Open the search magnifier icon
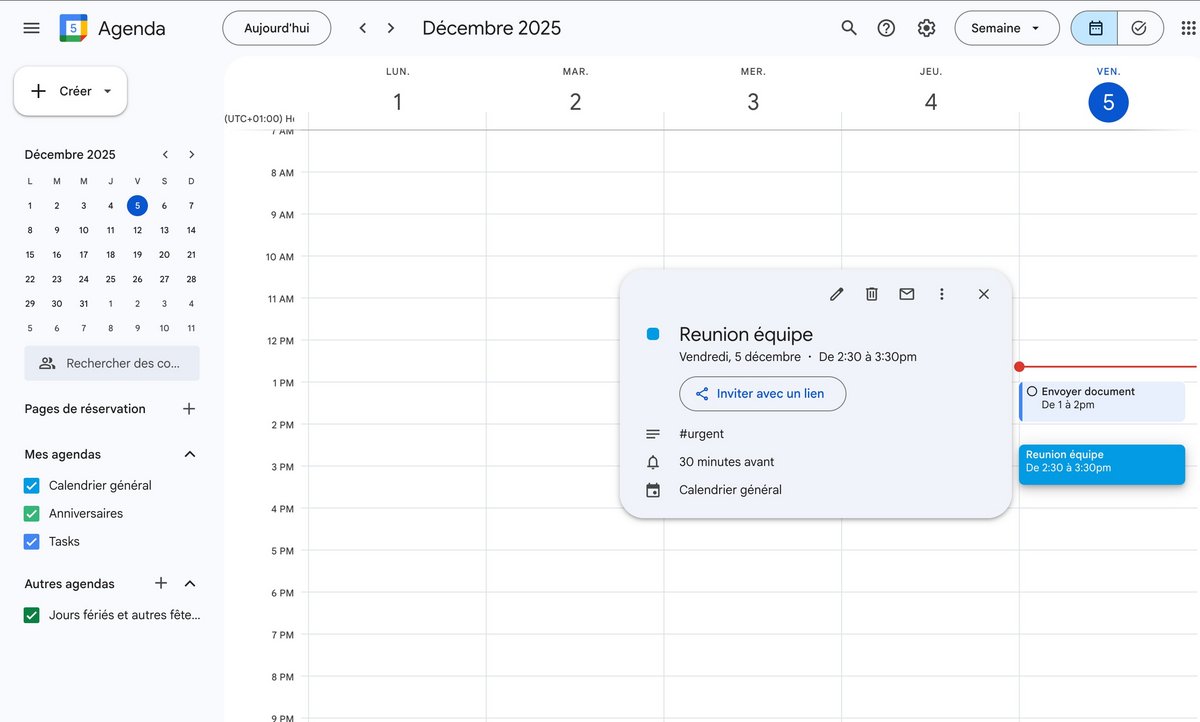The image size is (1200, 722). pyautogui.click(x=849, y=28)
